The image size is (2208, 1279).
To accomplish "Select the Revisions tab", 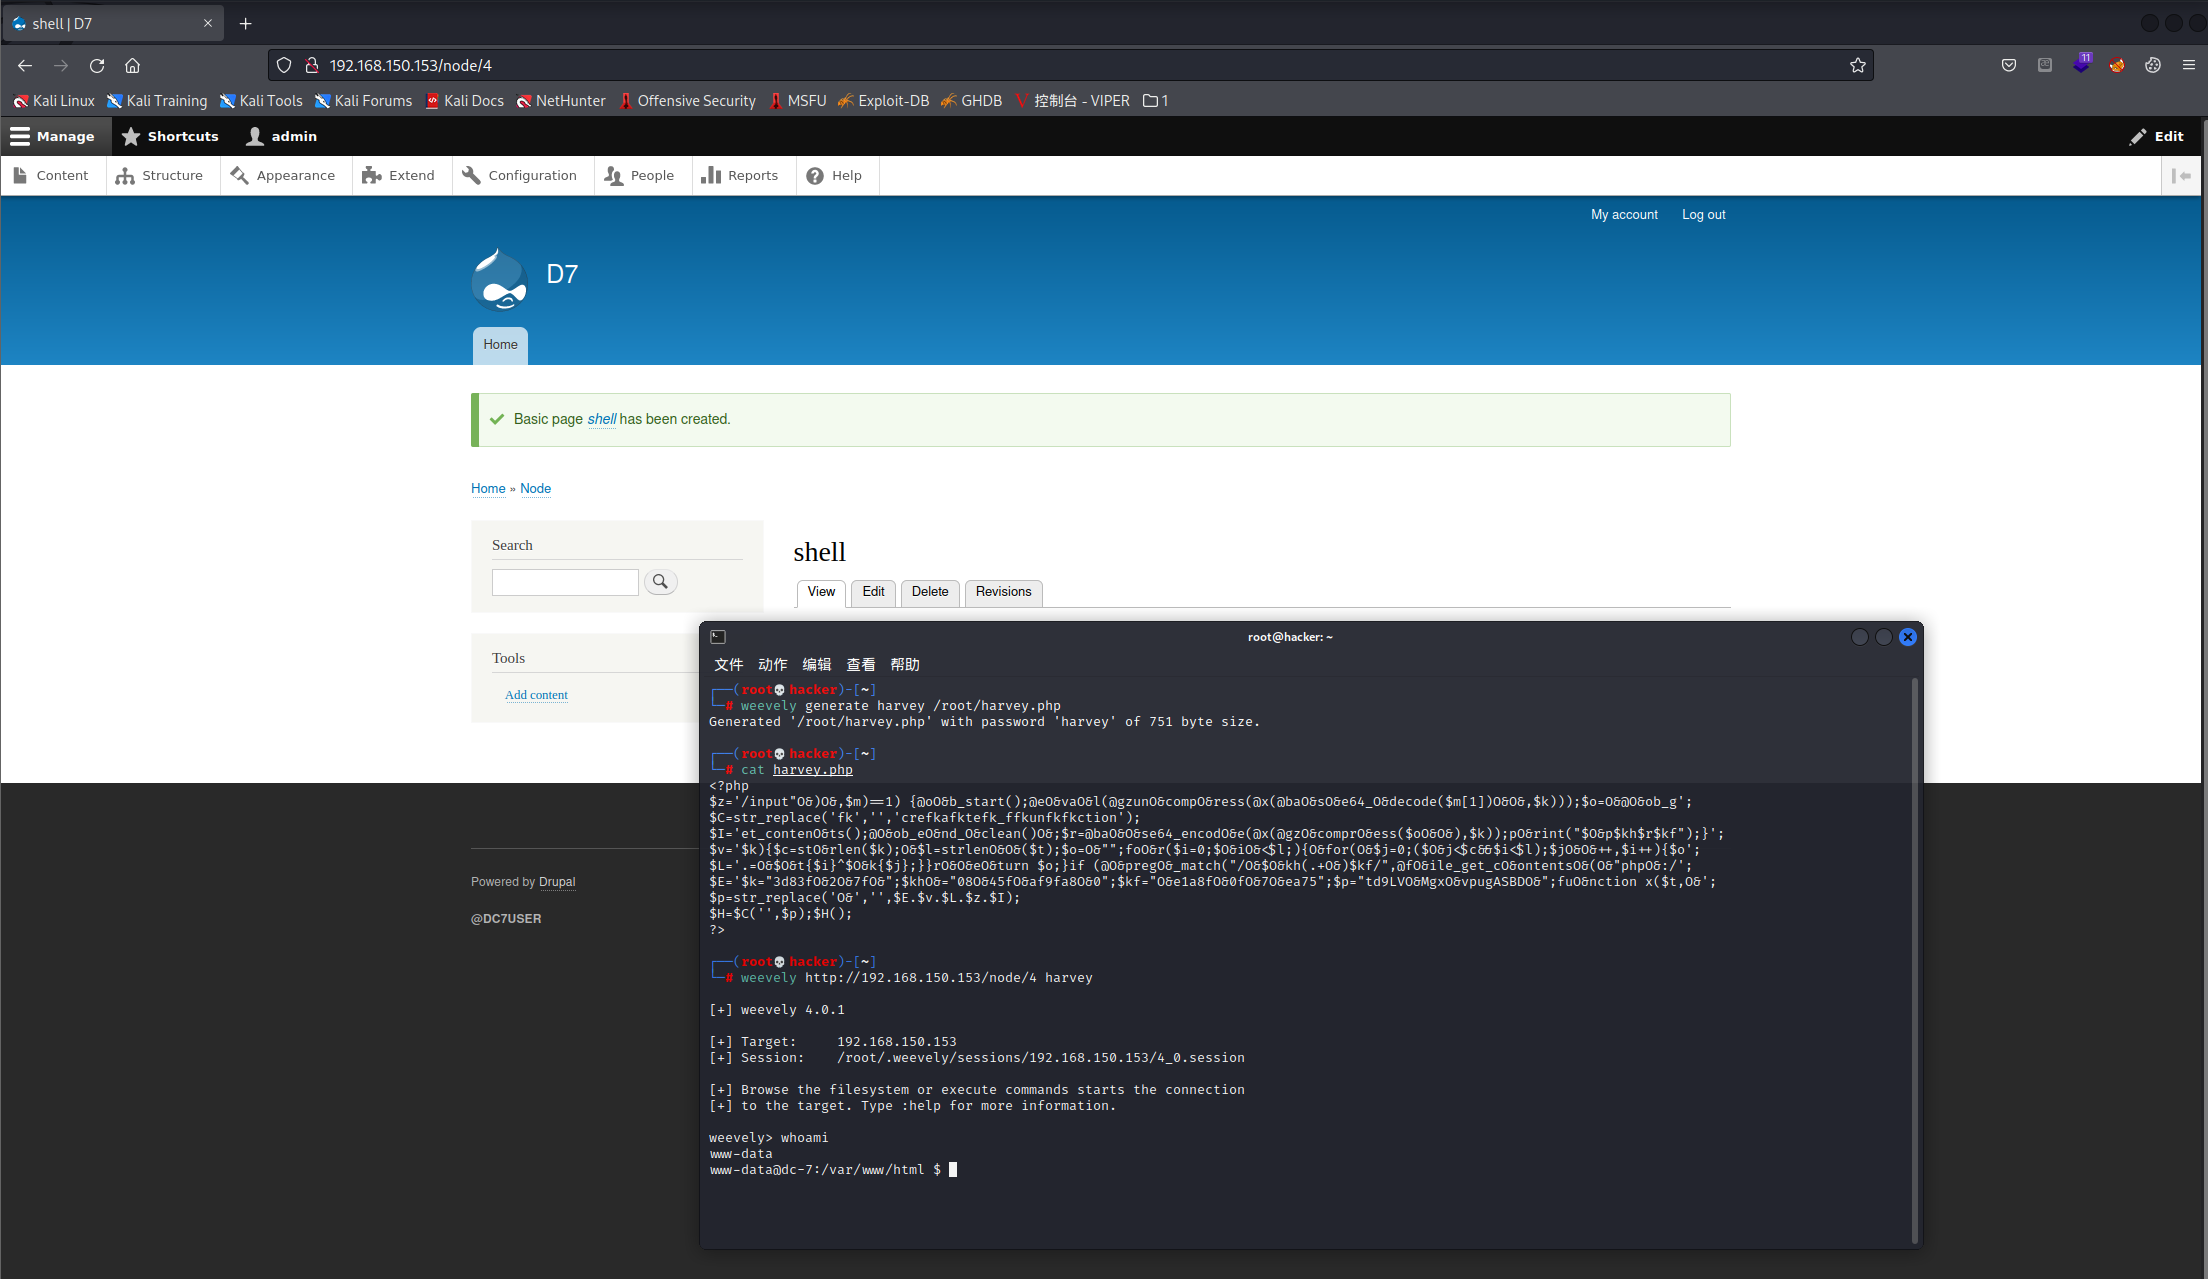I will point(1003,592).
